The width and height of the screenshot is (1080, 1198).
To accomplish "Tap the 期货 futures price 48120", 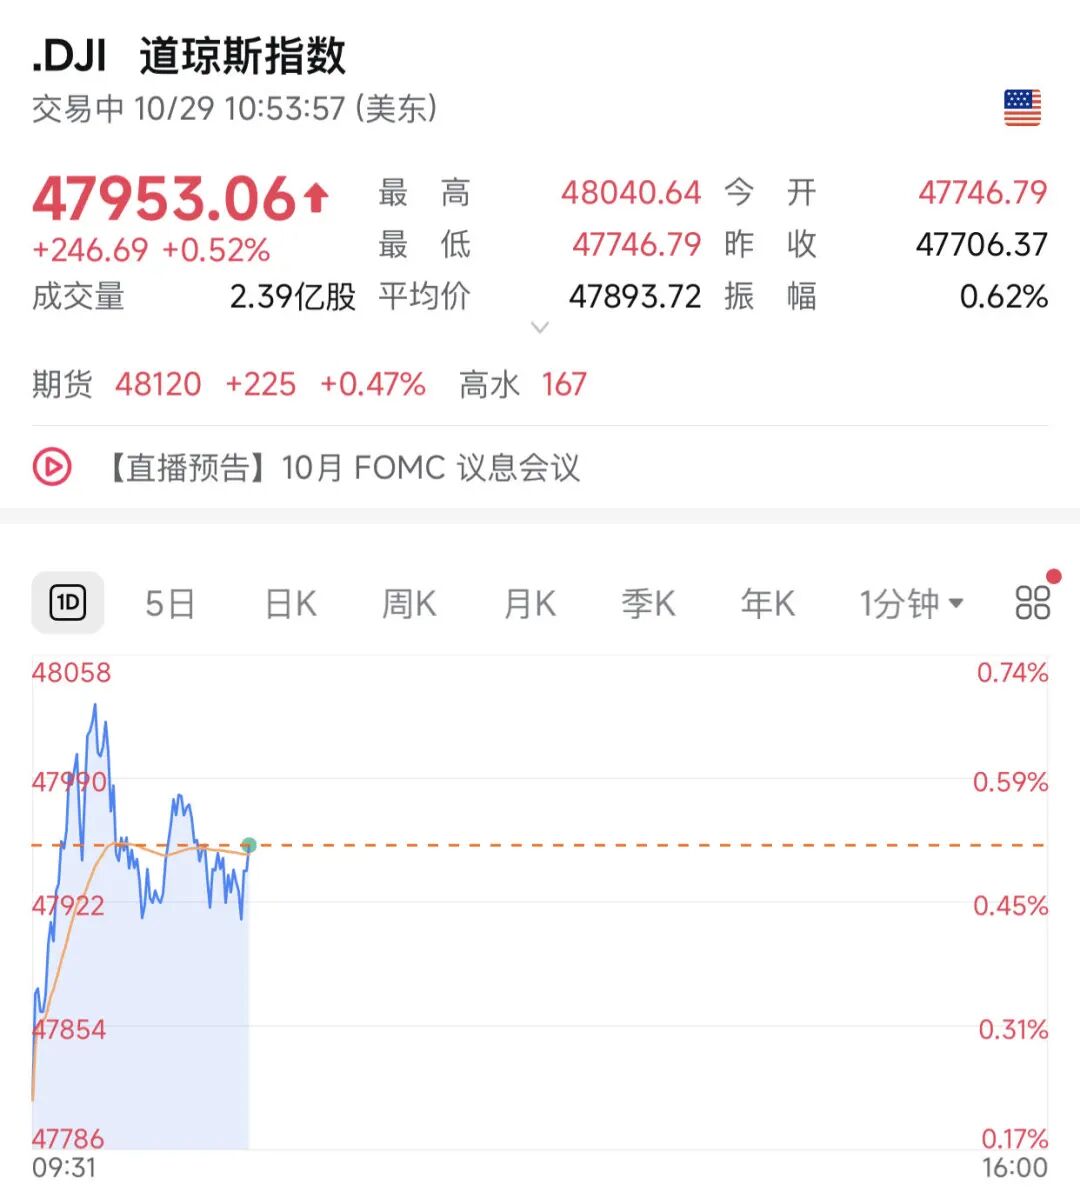I will point(158,384).
